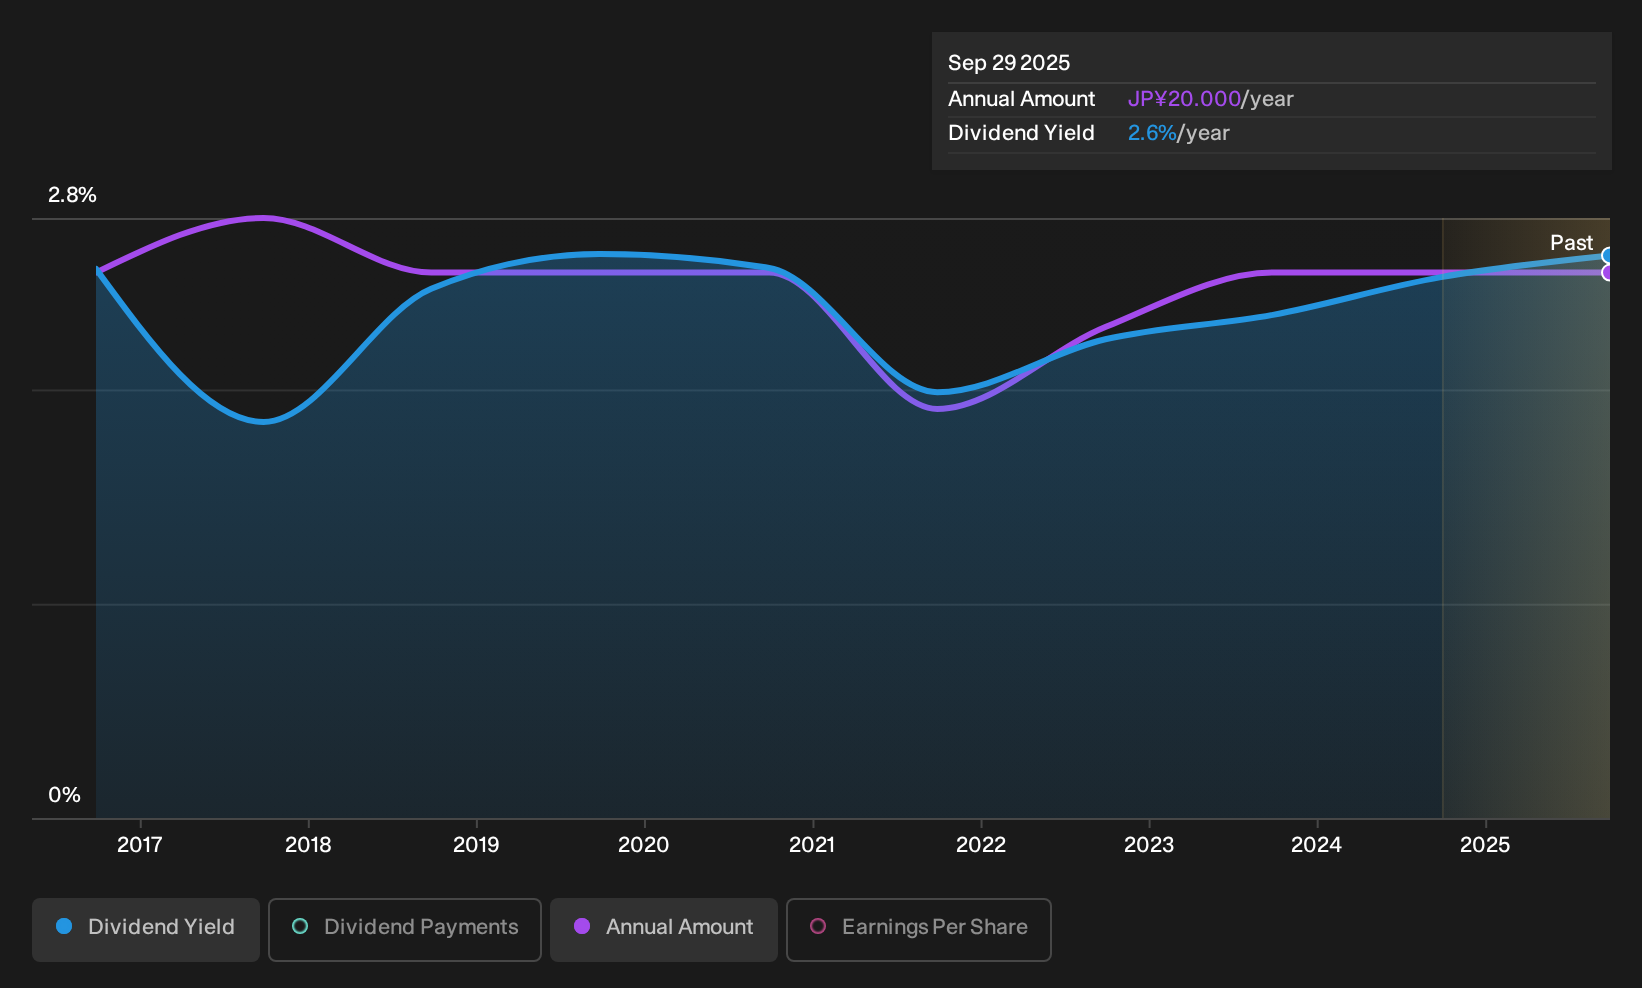Click the 2020 label on the x-axis
This screenshot has width=1642, height=988.
[643, 845]
